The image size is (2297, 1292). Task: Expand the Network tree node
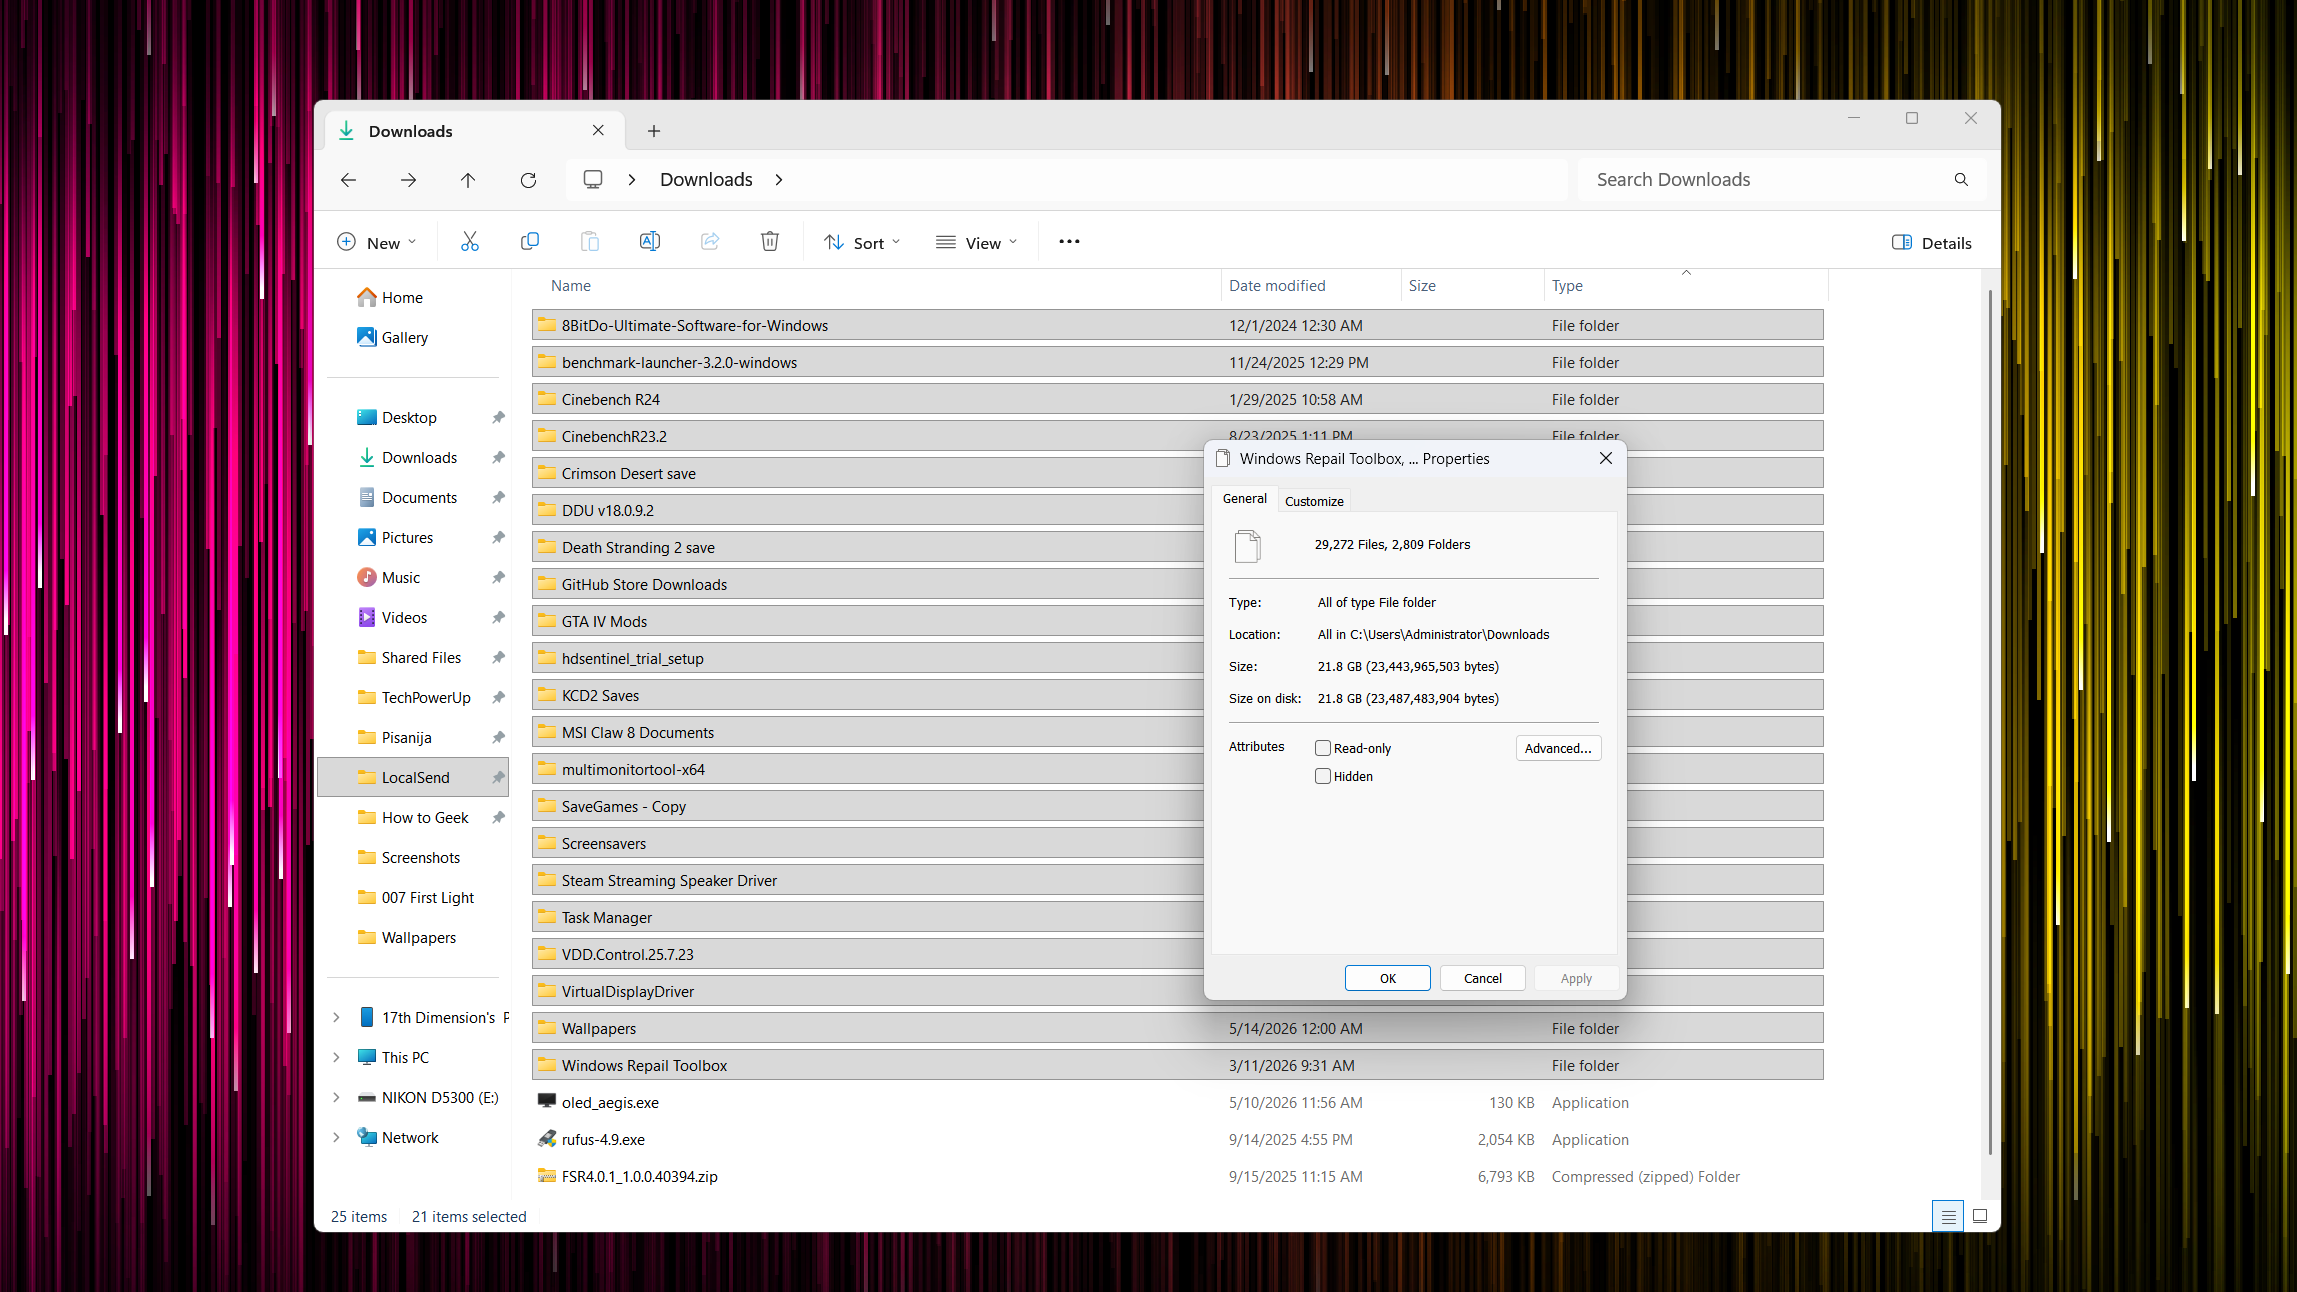tap(337, 1137)
